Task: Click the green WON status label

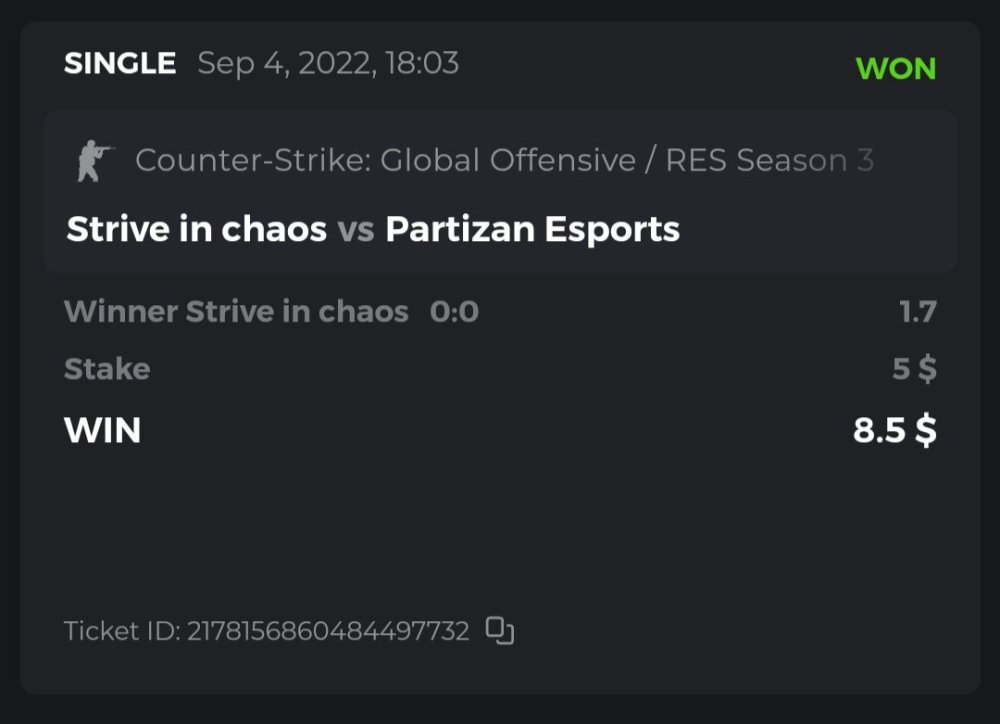Action: pos(896,69)
